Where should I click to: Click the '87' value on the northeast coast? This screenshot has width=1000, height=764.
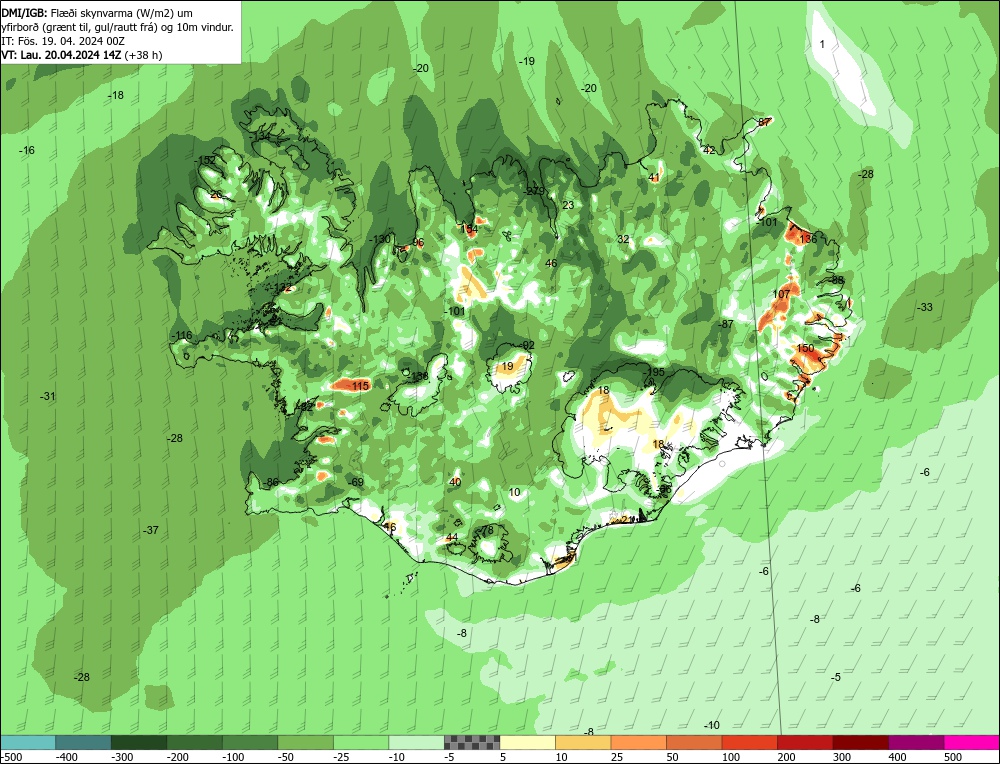tap(765, 122)
